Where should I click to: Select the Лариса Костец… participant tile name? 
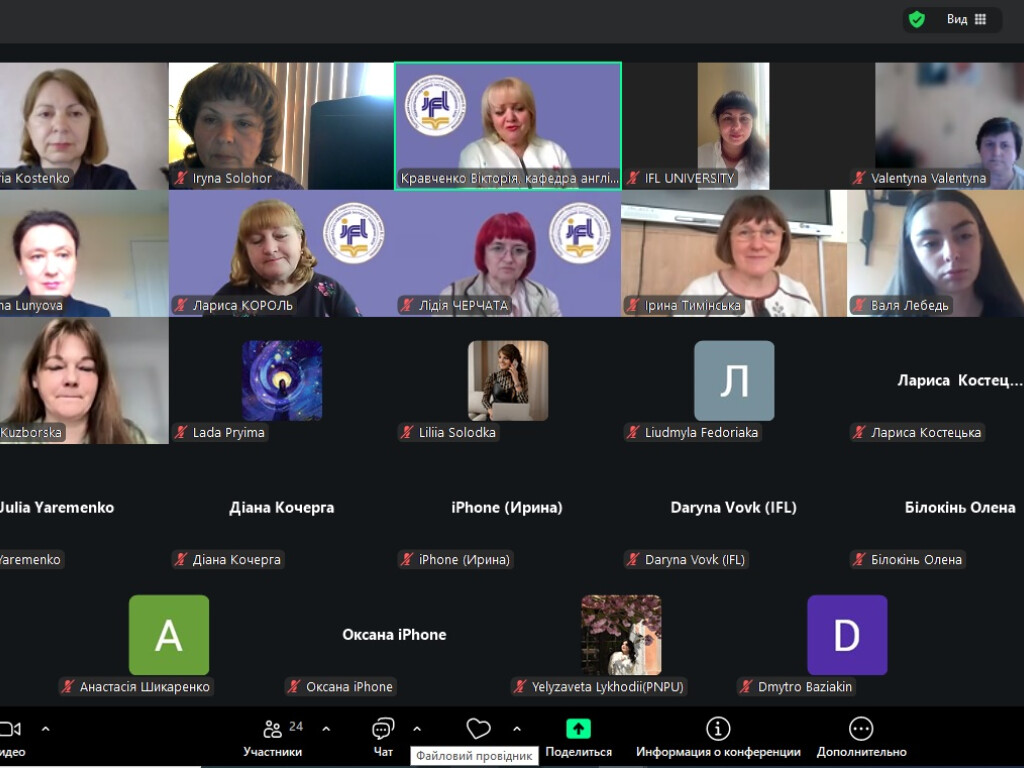(960, 380)
